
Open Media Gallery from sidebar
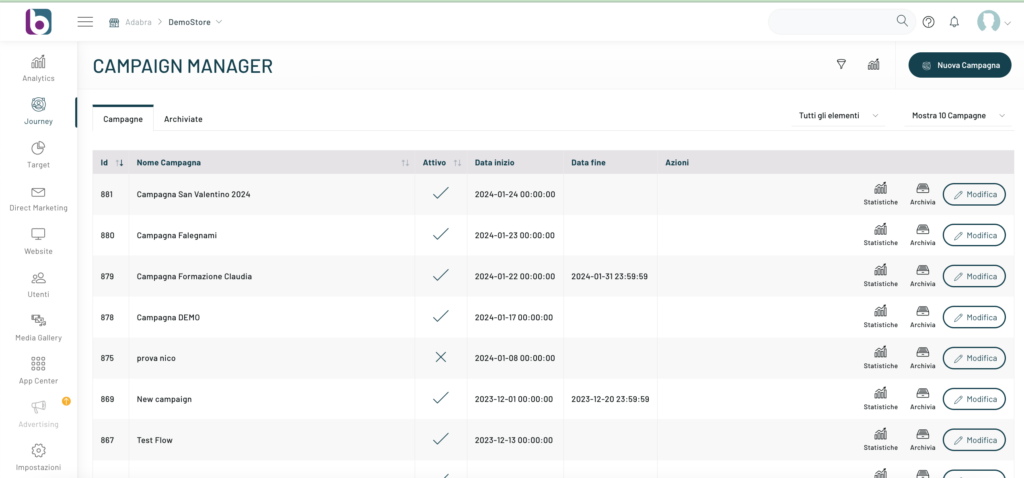pos(38,321)
